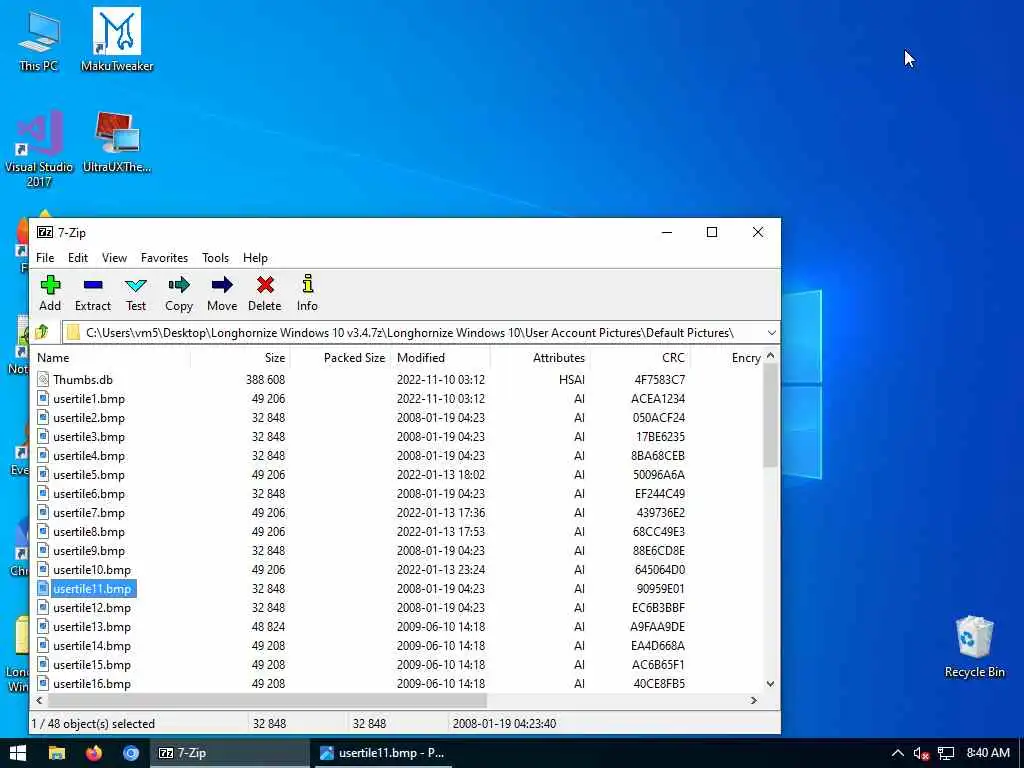Viewport: 1024px width, 768px height.
Task: Sort by the Packed Size column
Action: [x=340, y=358]
